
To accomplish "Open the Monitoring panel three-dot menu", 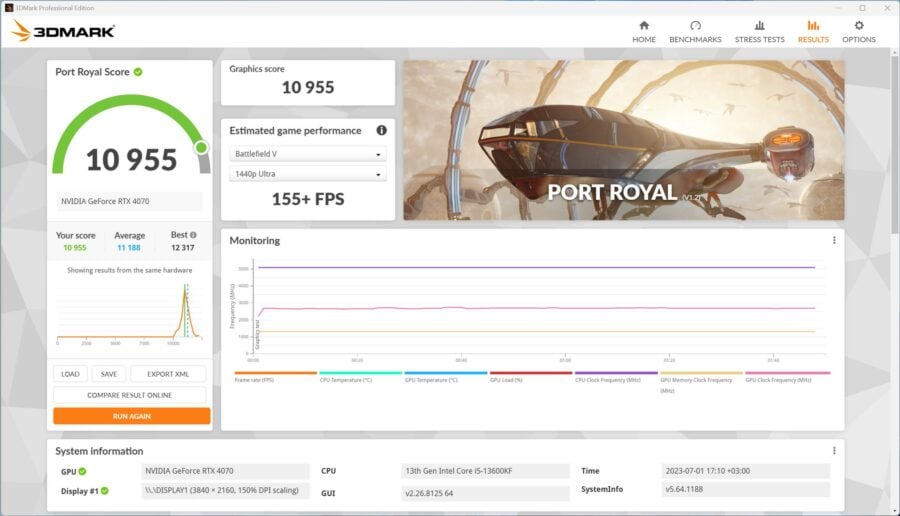I will (834, 240).
